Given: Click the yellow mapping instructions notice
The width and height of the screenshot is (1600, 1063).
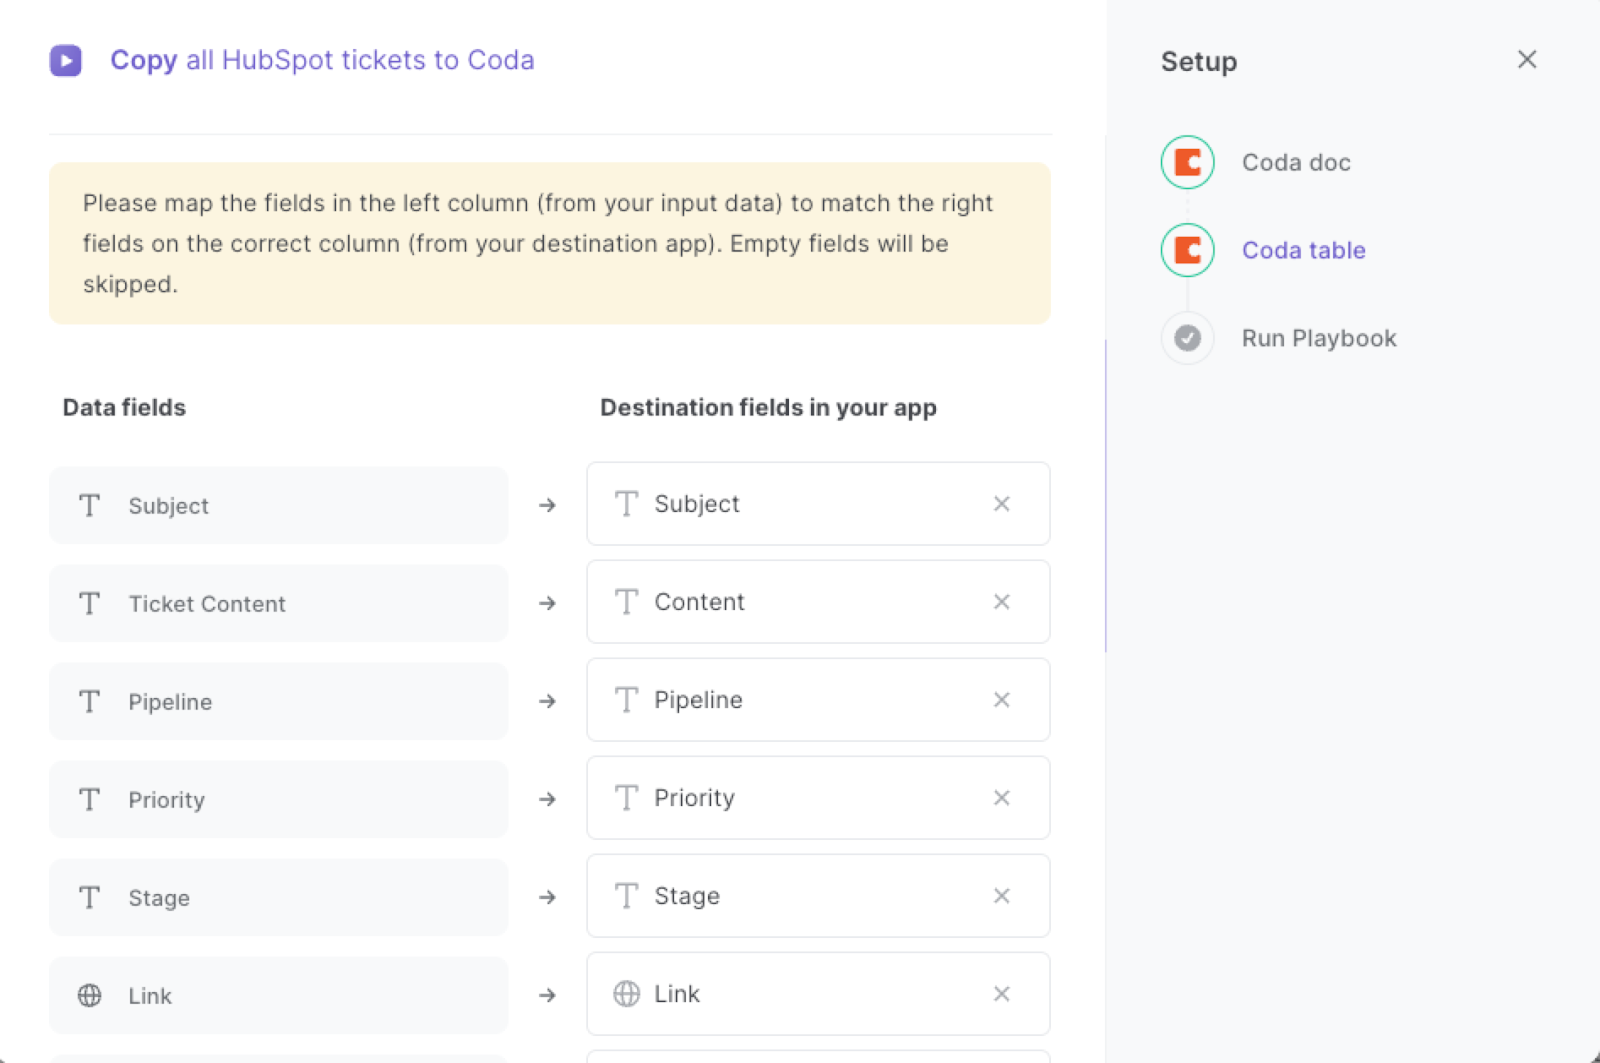Looking at the screenshot, I should click(x=550, y=244).
